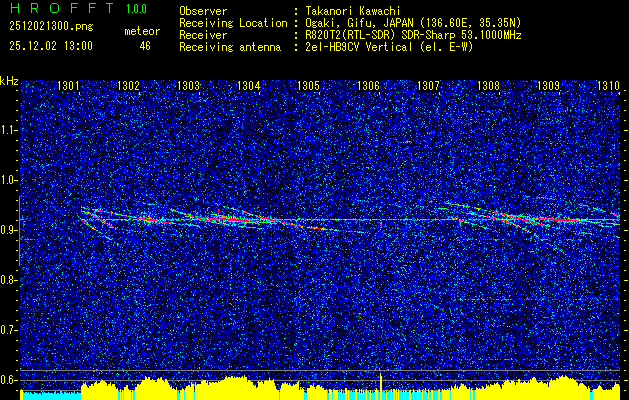
Task: Click the meteor label
Action: pos(142,31)
